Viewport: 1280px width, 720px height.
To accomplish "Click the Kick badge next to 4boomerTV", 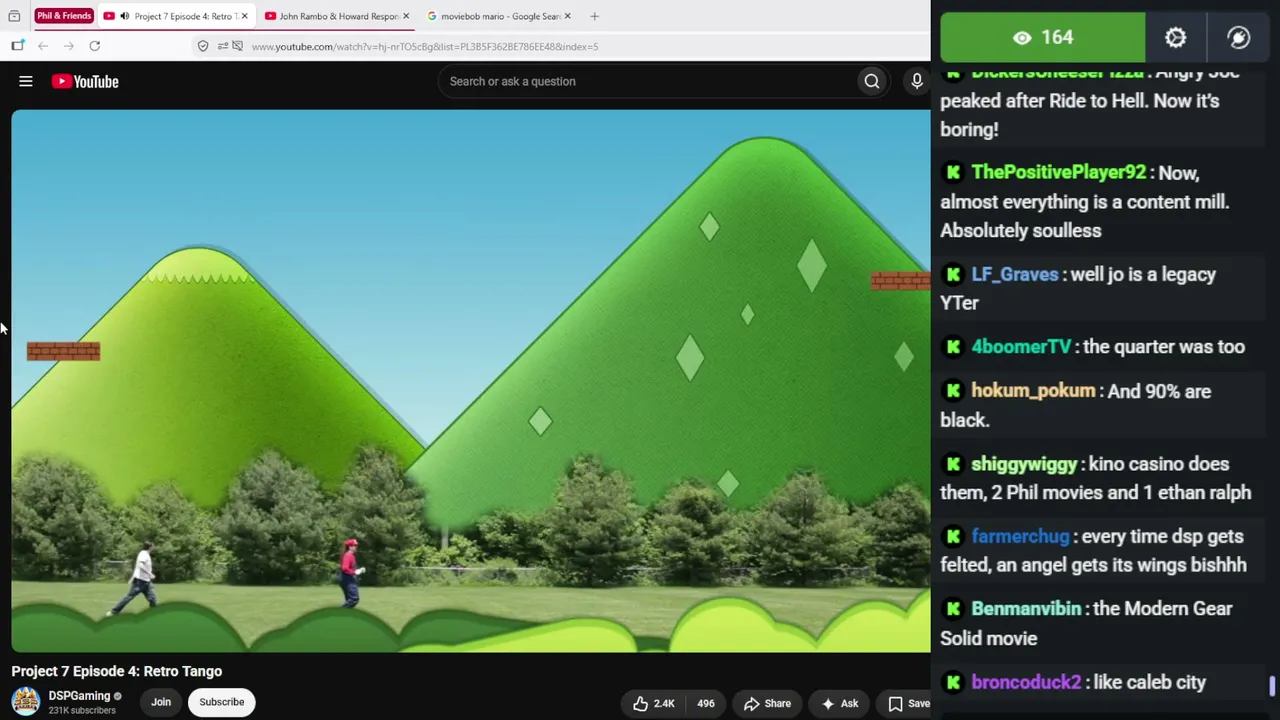I will point(953,347).
